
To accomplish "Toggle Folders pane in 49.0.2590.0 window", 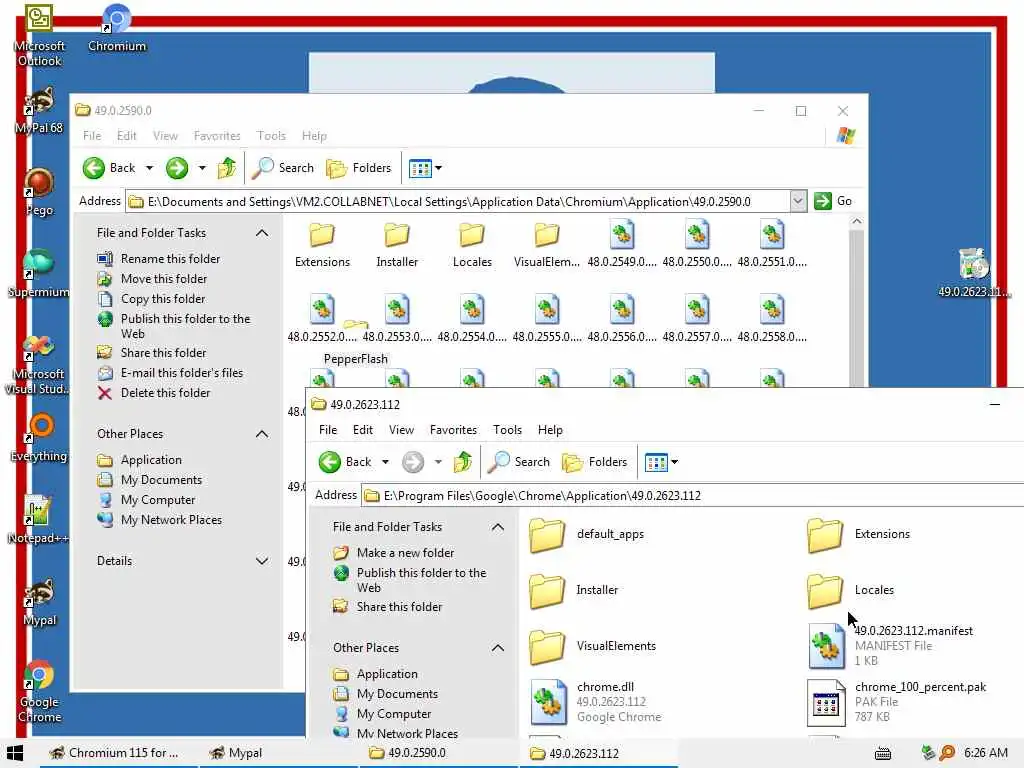I will [x=359, y=168].
